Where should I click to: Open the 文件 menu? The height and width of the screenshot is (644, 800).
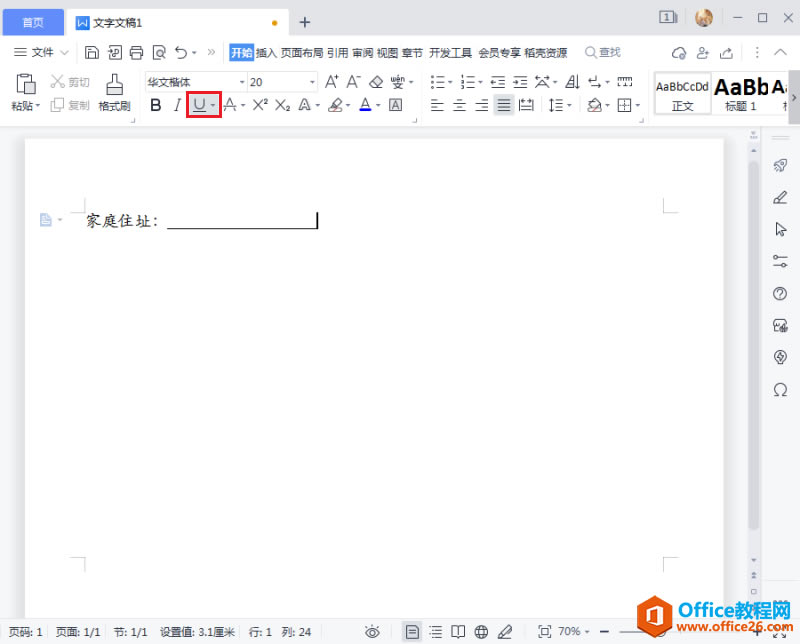tap(41, 52)
